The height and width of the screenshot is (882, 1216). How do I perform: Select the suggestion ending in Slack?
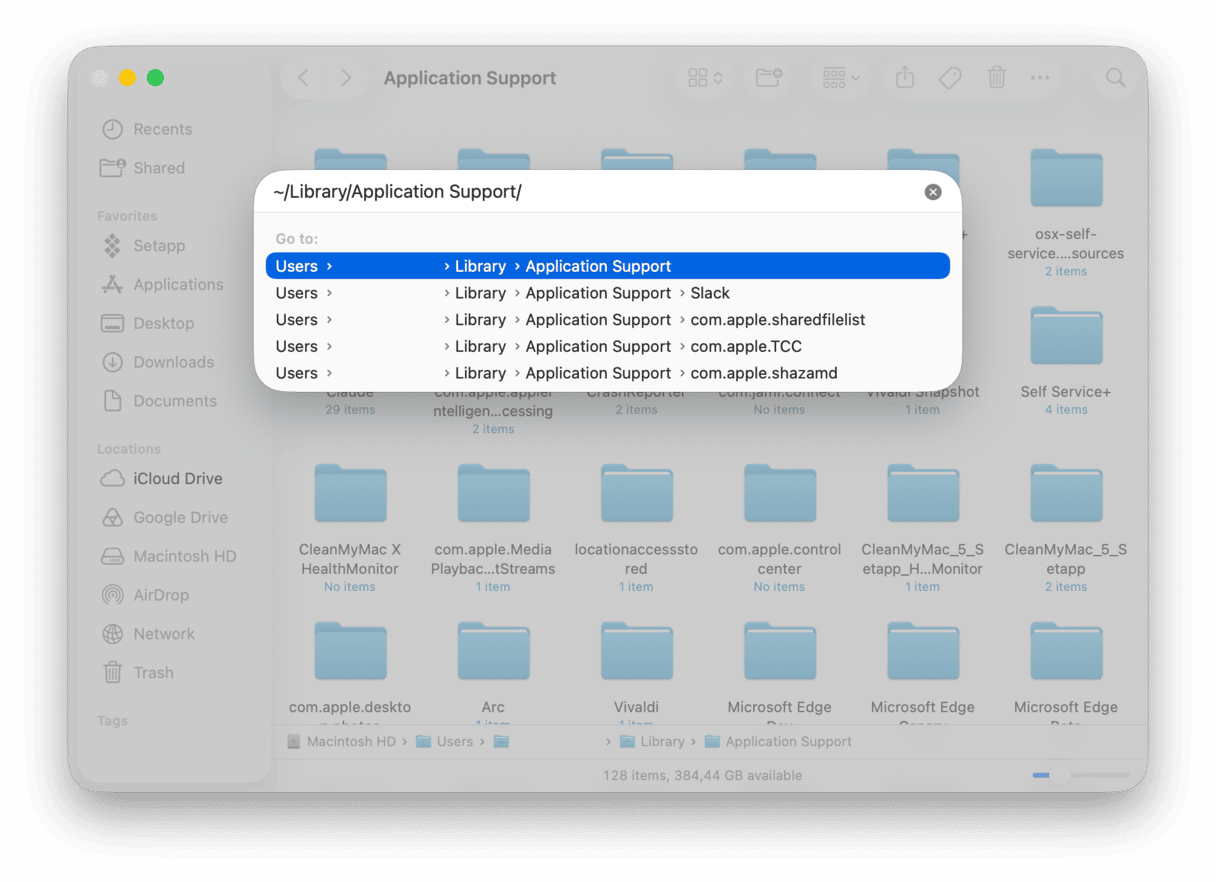coord(608,293)
